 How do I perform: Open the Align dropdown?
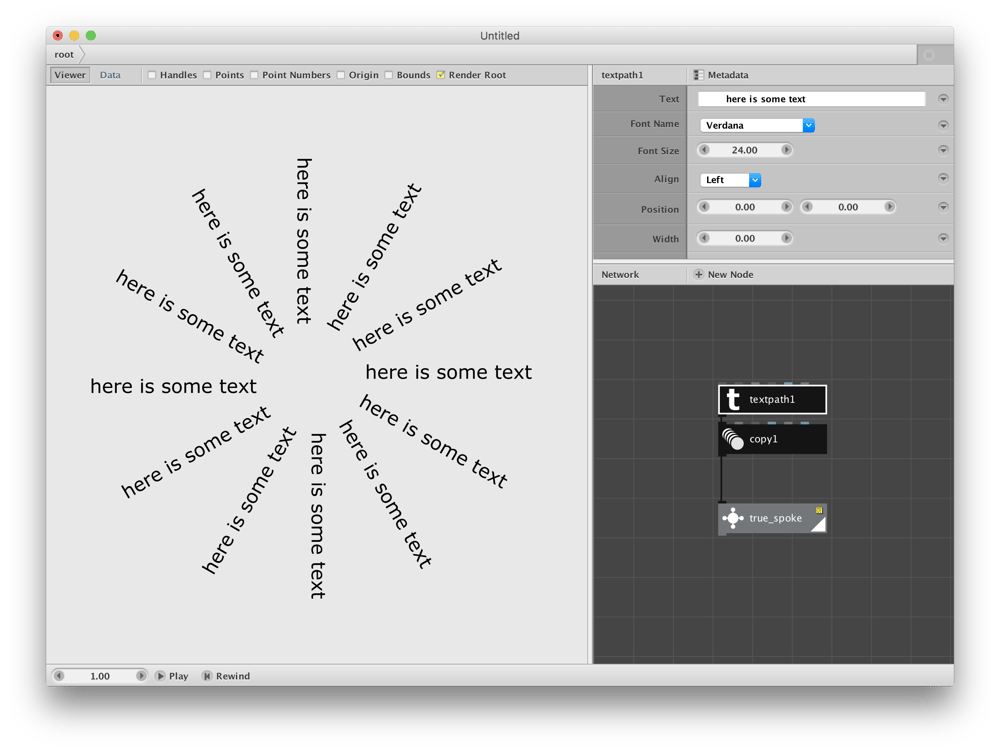[730, 180]
